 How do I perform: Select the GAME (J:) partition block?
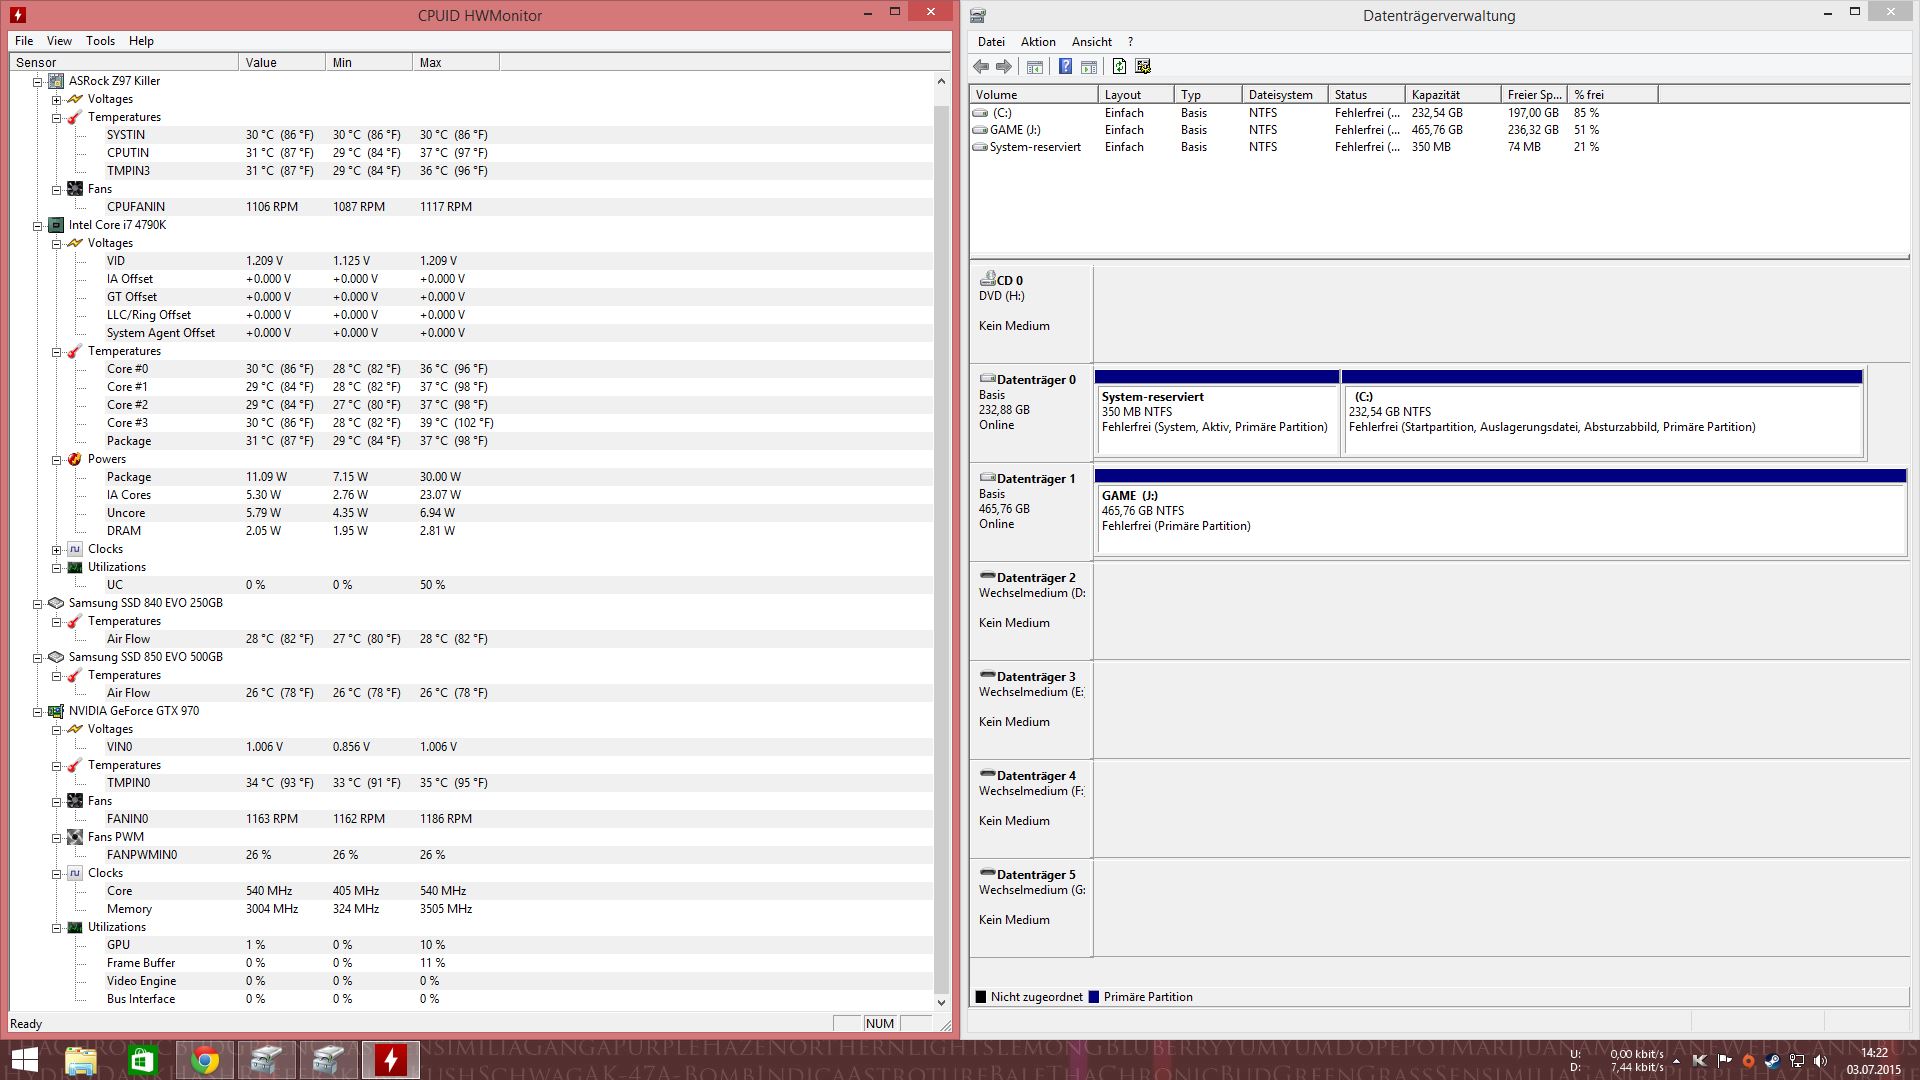(1500, 518)
